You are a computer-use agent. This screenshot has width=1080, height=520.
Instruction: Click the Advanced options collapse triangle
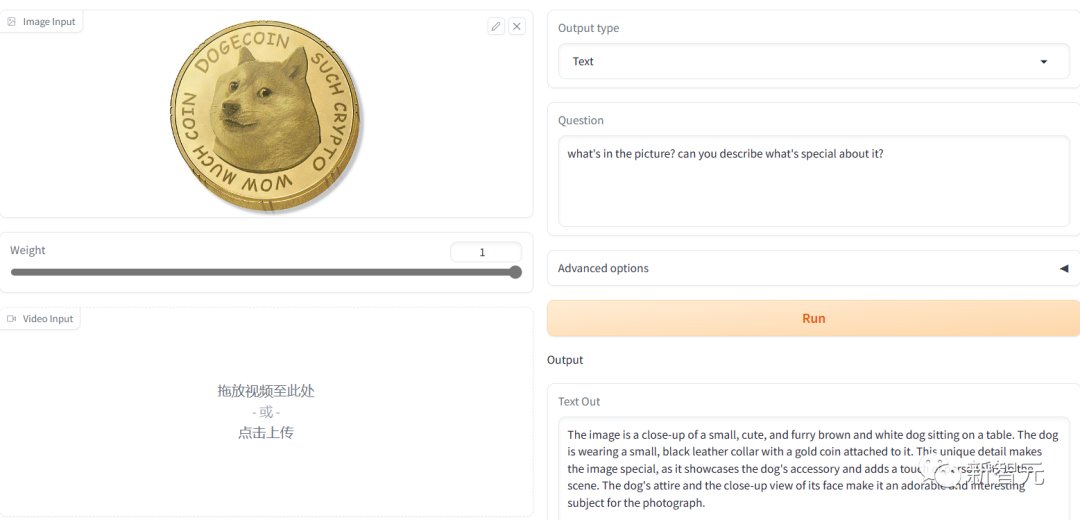(1063, 268)
